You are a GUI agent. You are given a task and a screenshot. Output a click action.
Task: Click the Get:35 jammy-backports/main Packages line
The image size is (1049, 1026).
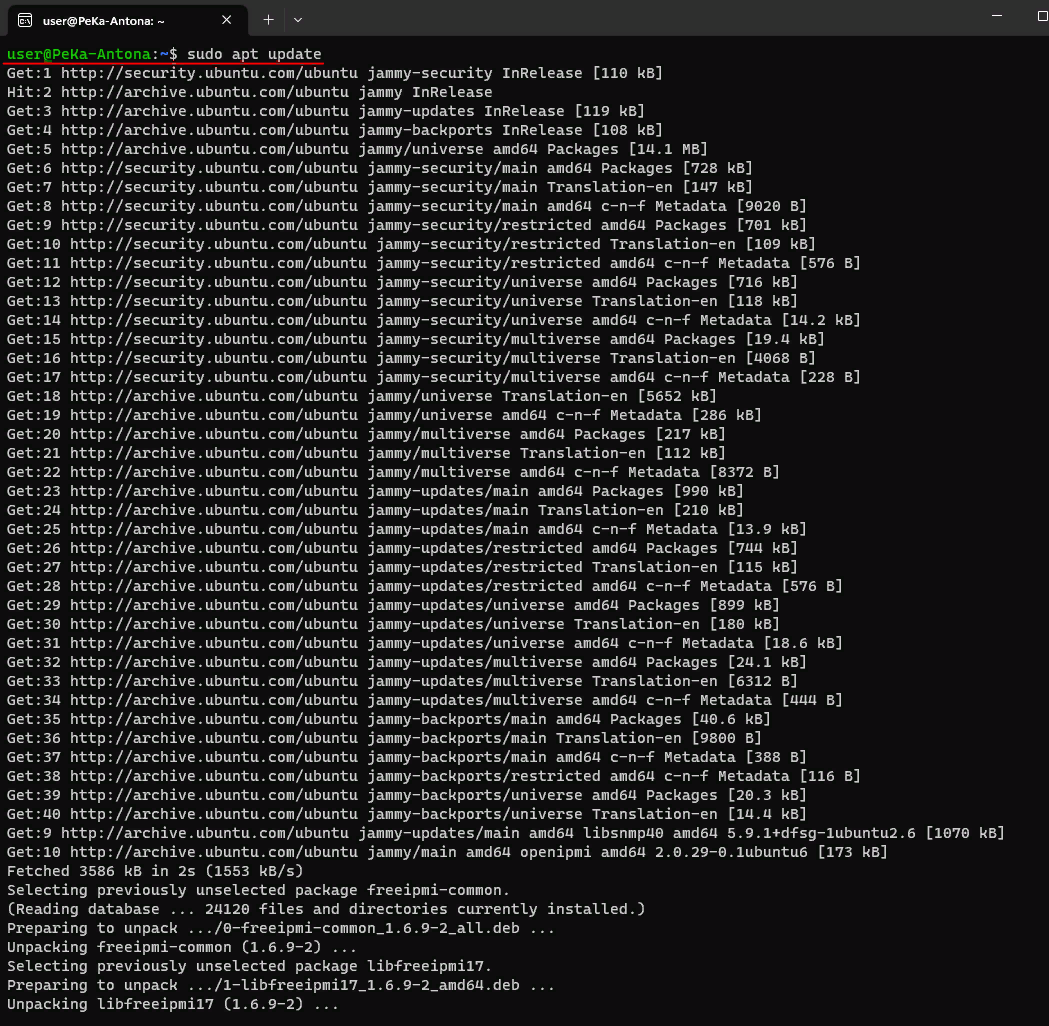[x=389, y=719]
